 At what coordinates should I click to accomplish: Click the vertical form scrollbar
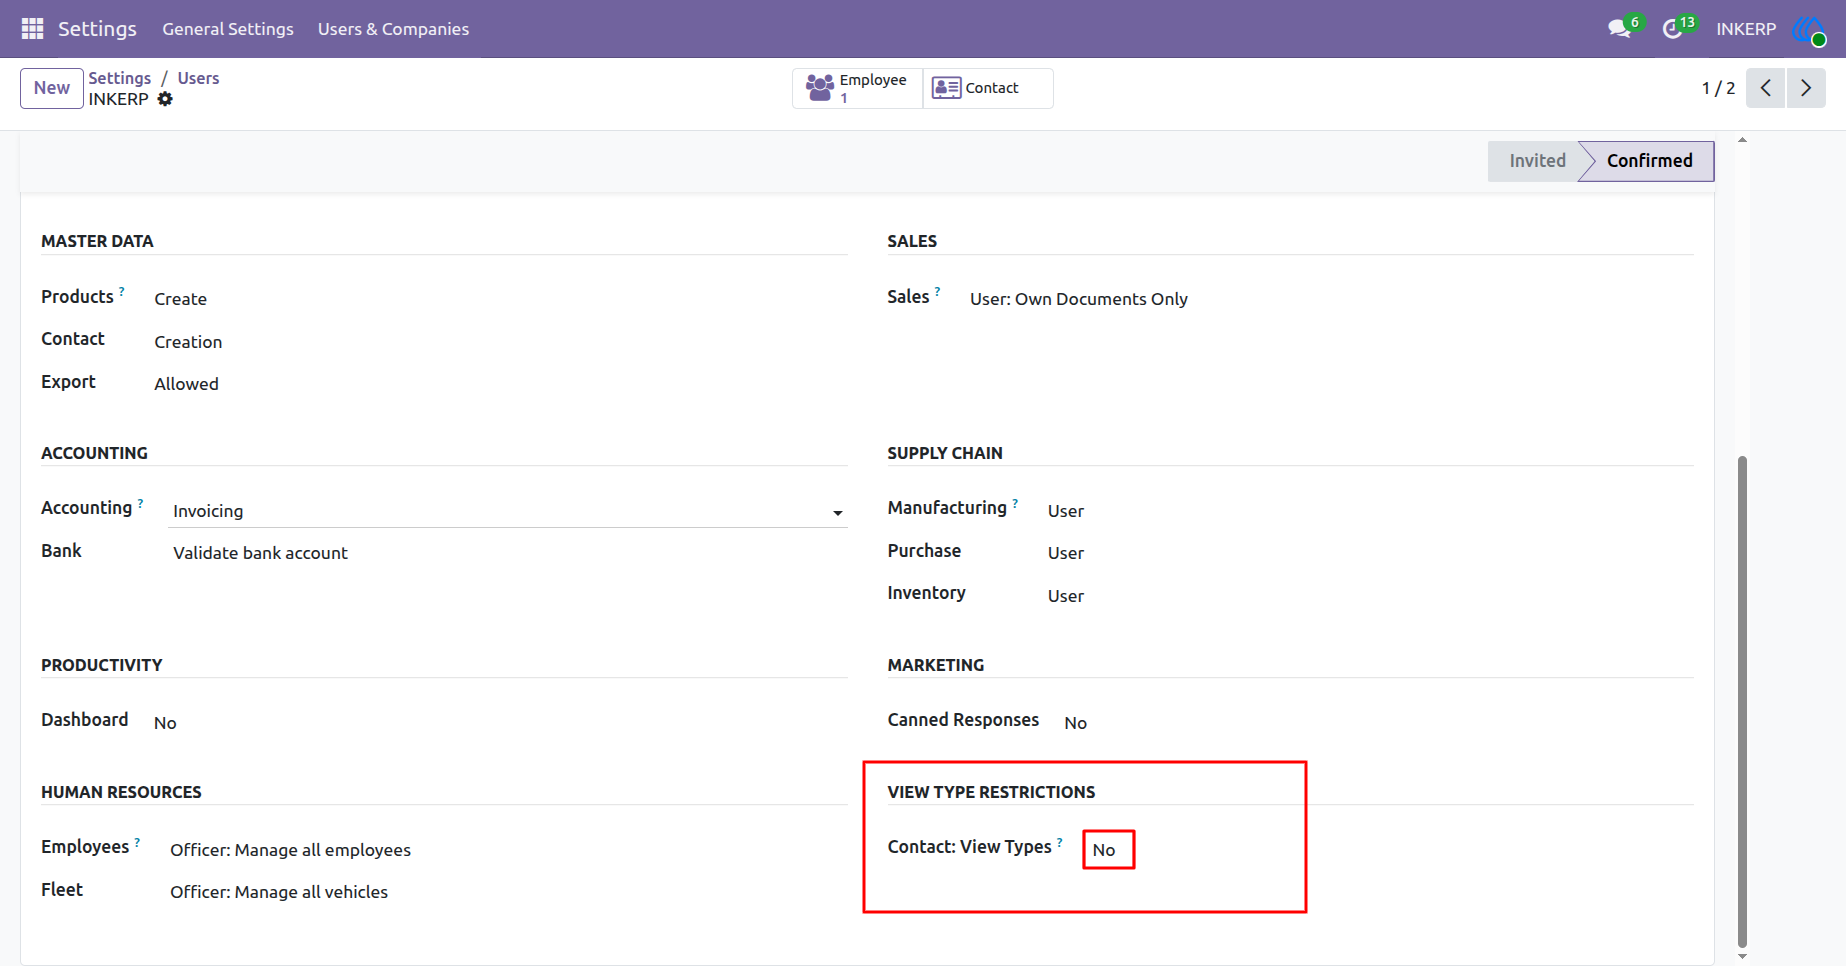1742,700
